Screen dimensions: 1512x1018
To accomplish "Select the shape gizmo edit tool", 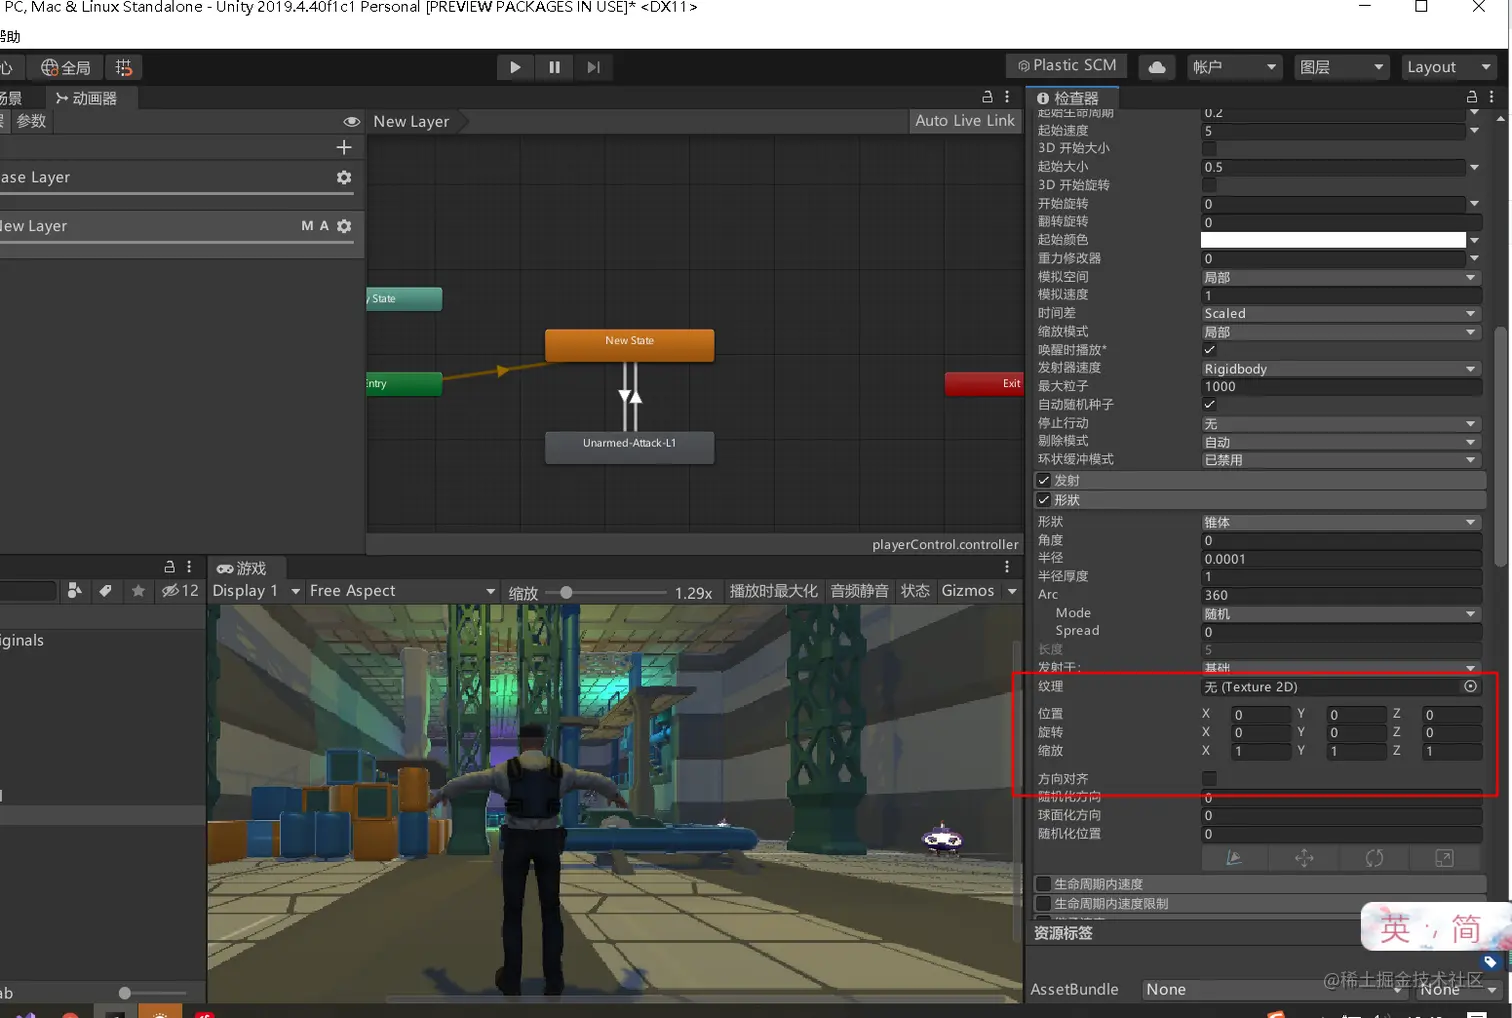I will pos(1235,858).
